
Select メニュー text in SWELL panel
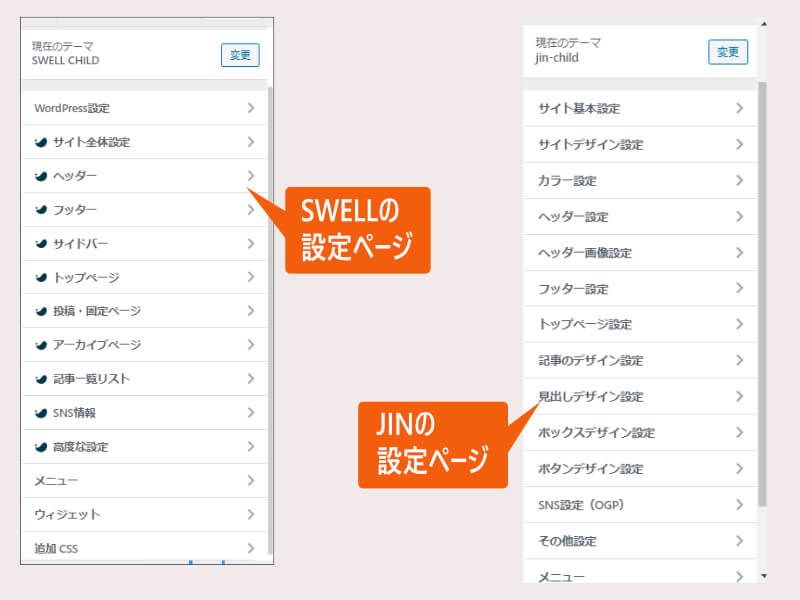56,481
